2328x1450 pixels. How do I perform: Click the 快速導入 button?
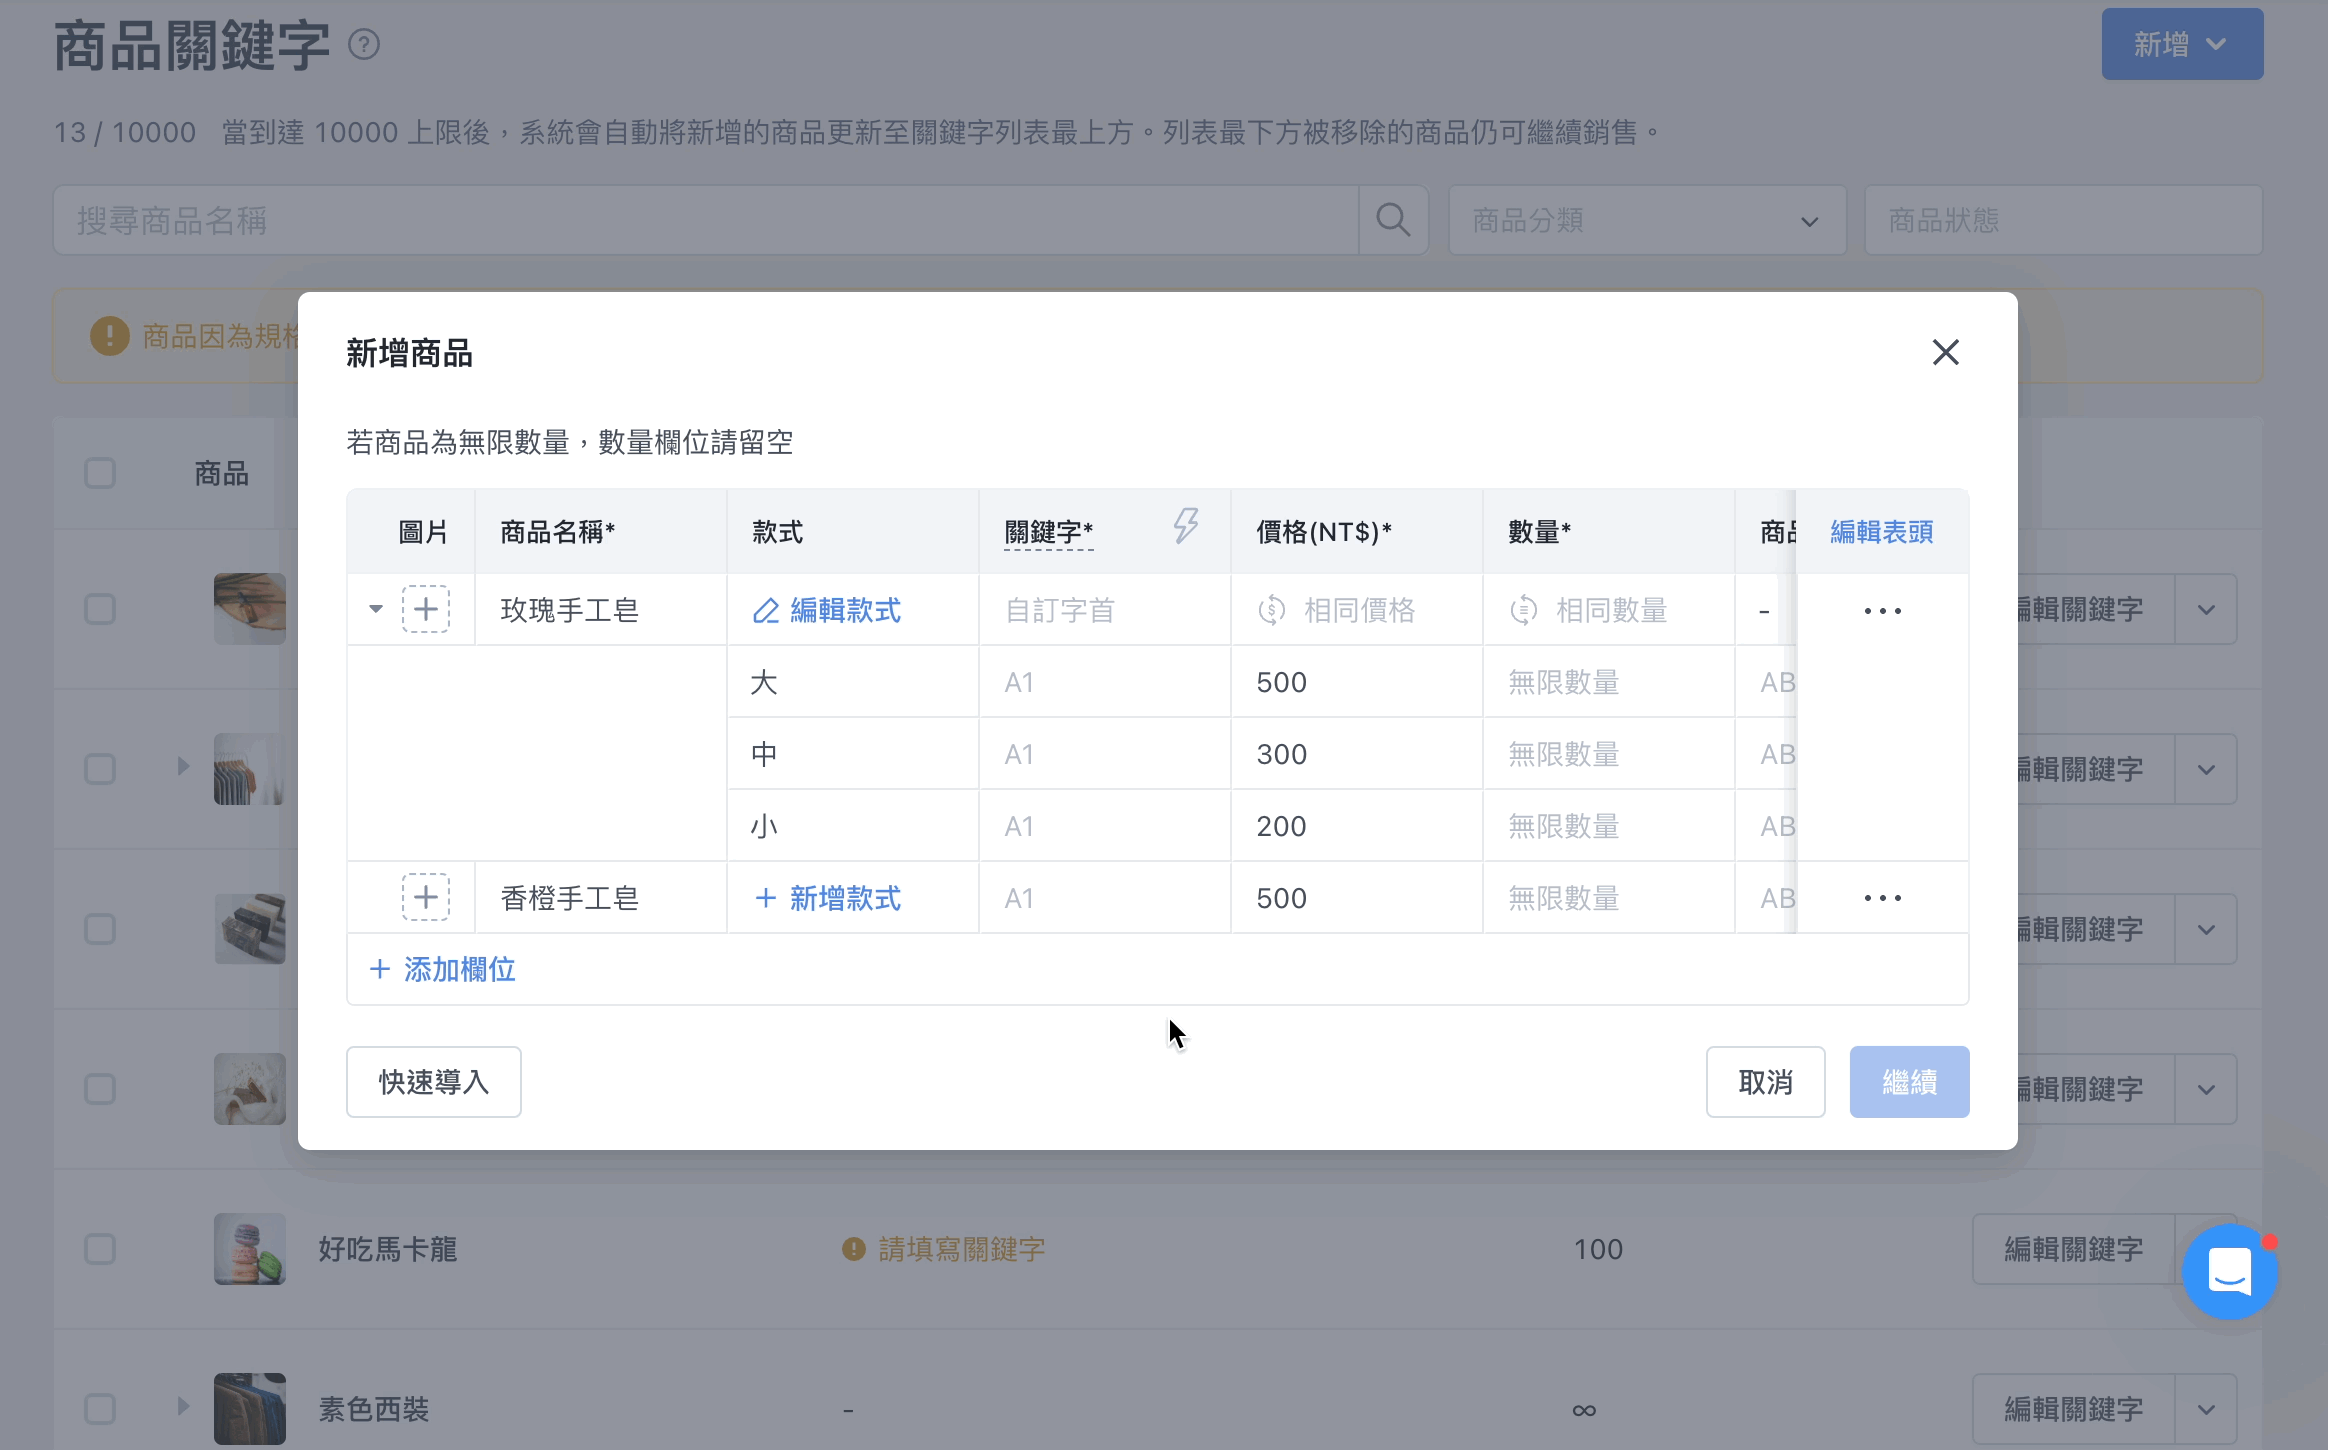point(434,1082)
